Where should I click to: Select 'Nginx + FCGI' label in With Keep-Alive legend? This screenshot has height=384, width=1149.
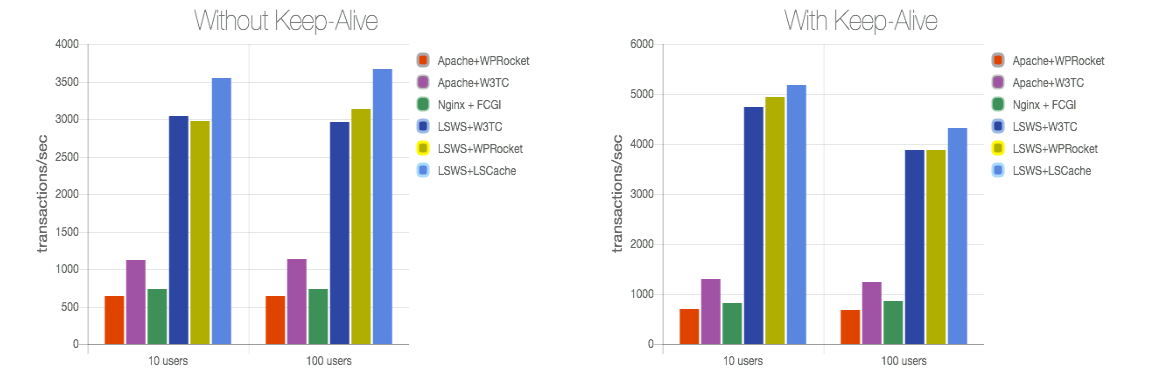click(1044, 105)
